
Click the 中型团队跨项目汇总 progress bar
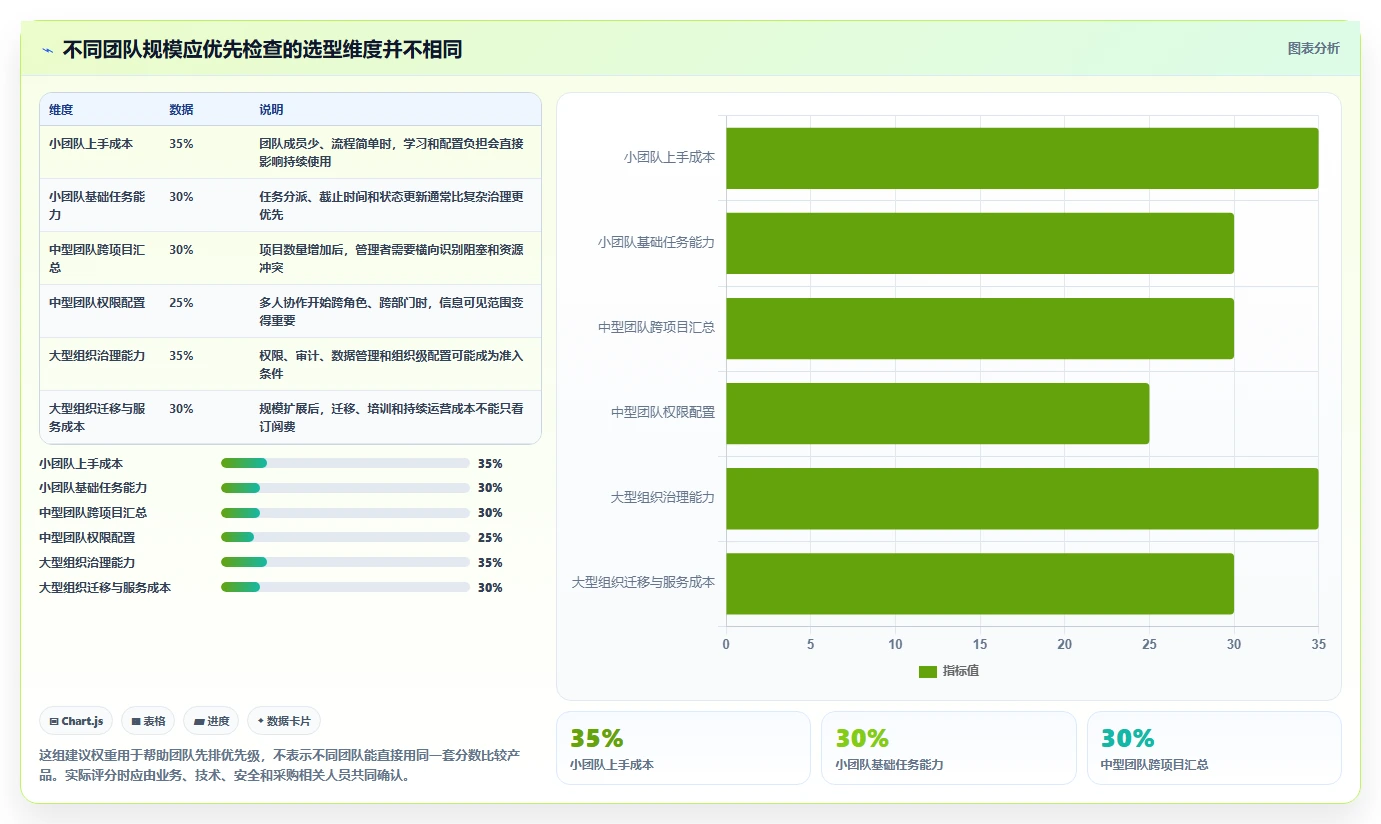[345, 512]
